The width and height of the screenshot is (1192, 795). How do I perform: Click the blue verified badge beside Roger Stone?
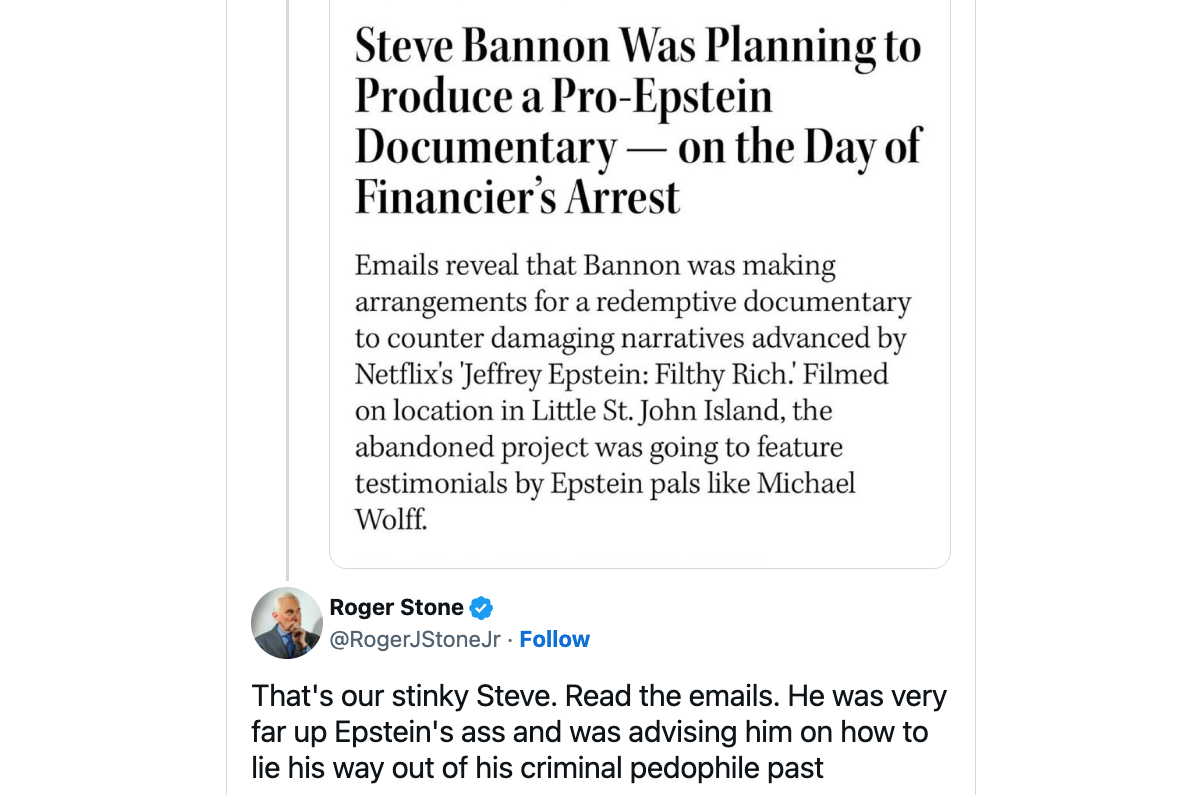[482, 608]
